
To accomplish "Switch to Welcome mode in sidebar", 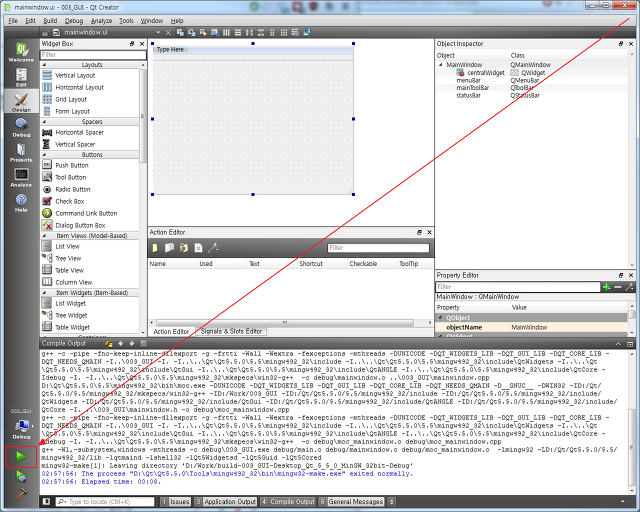I will pos(21,52).
